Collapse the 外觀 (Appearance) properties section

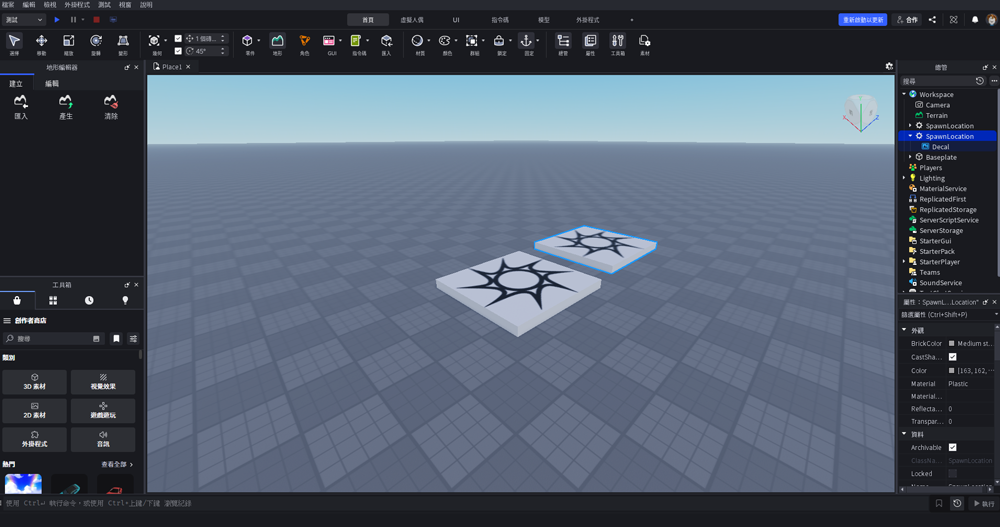coord(904,330)
